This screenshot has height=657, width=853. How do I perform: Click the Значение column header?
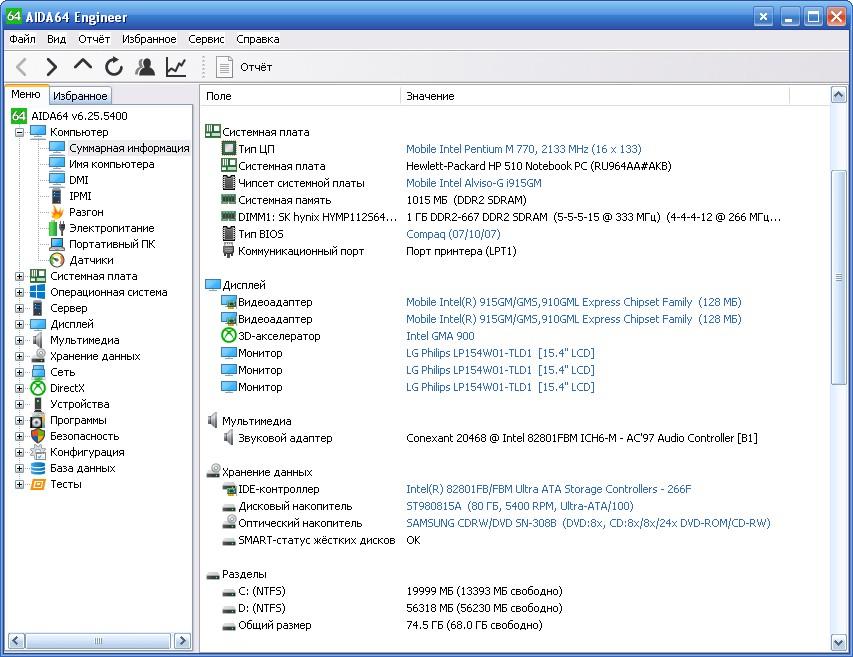point(595,96)
